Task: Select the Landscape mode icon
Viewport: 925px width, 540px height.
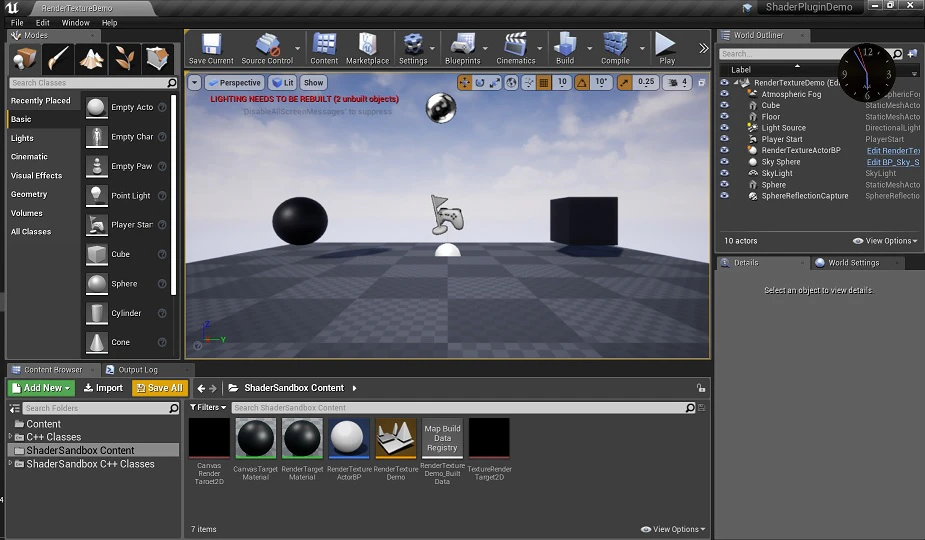Action: pyautogui.click(x=91, y=59)
